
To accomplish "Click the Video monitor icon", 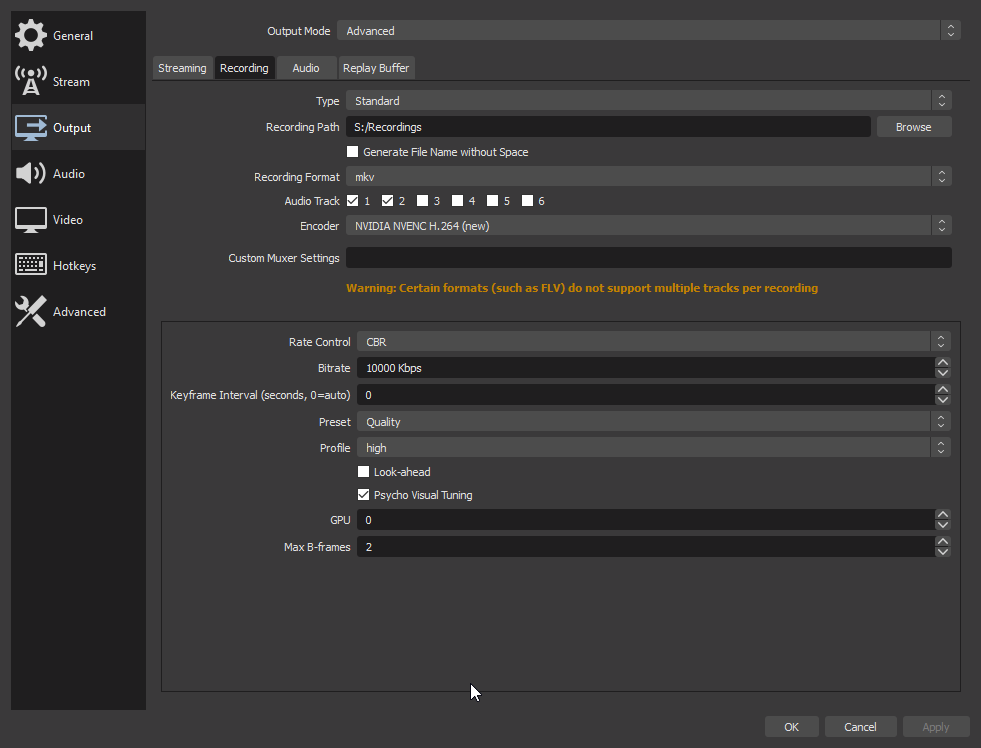I will pos(31,220).
